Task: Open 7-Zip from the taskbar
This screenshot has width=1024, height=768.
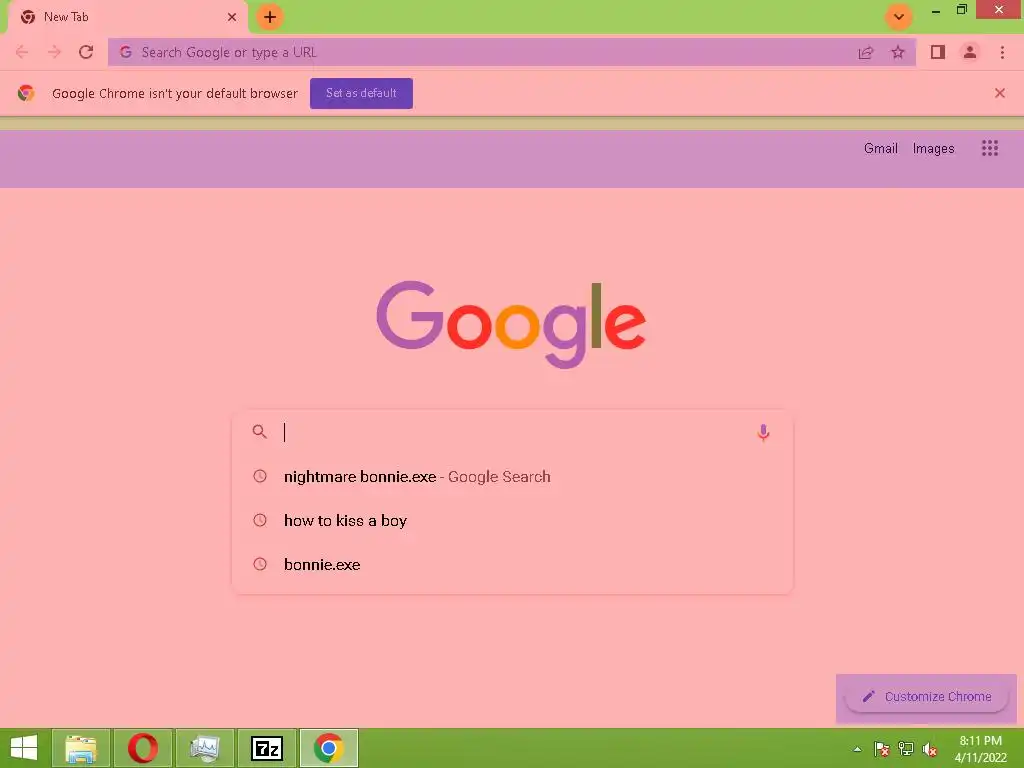Action: (x=267, y=748)
